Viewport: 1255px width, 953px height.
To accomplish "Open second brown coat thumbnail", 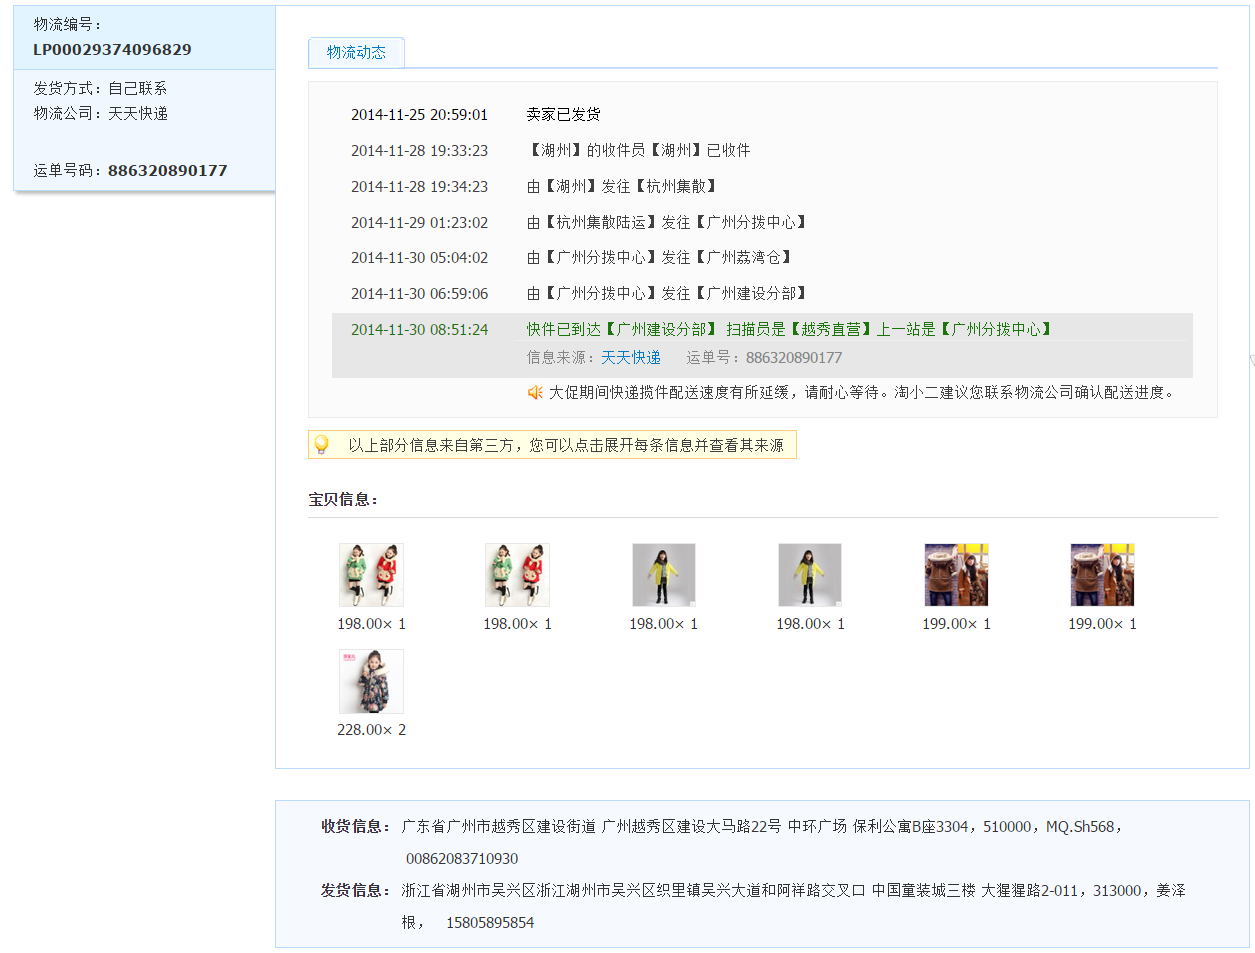I will [x=1102, y=575].
